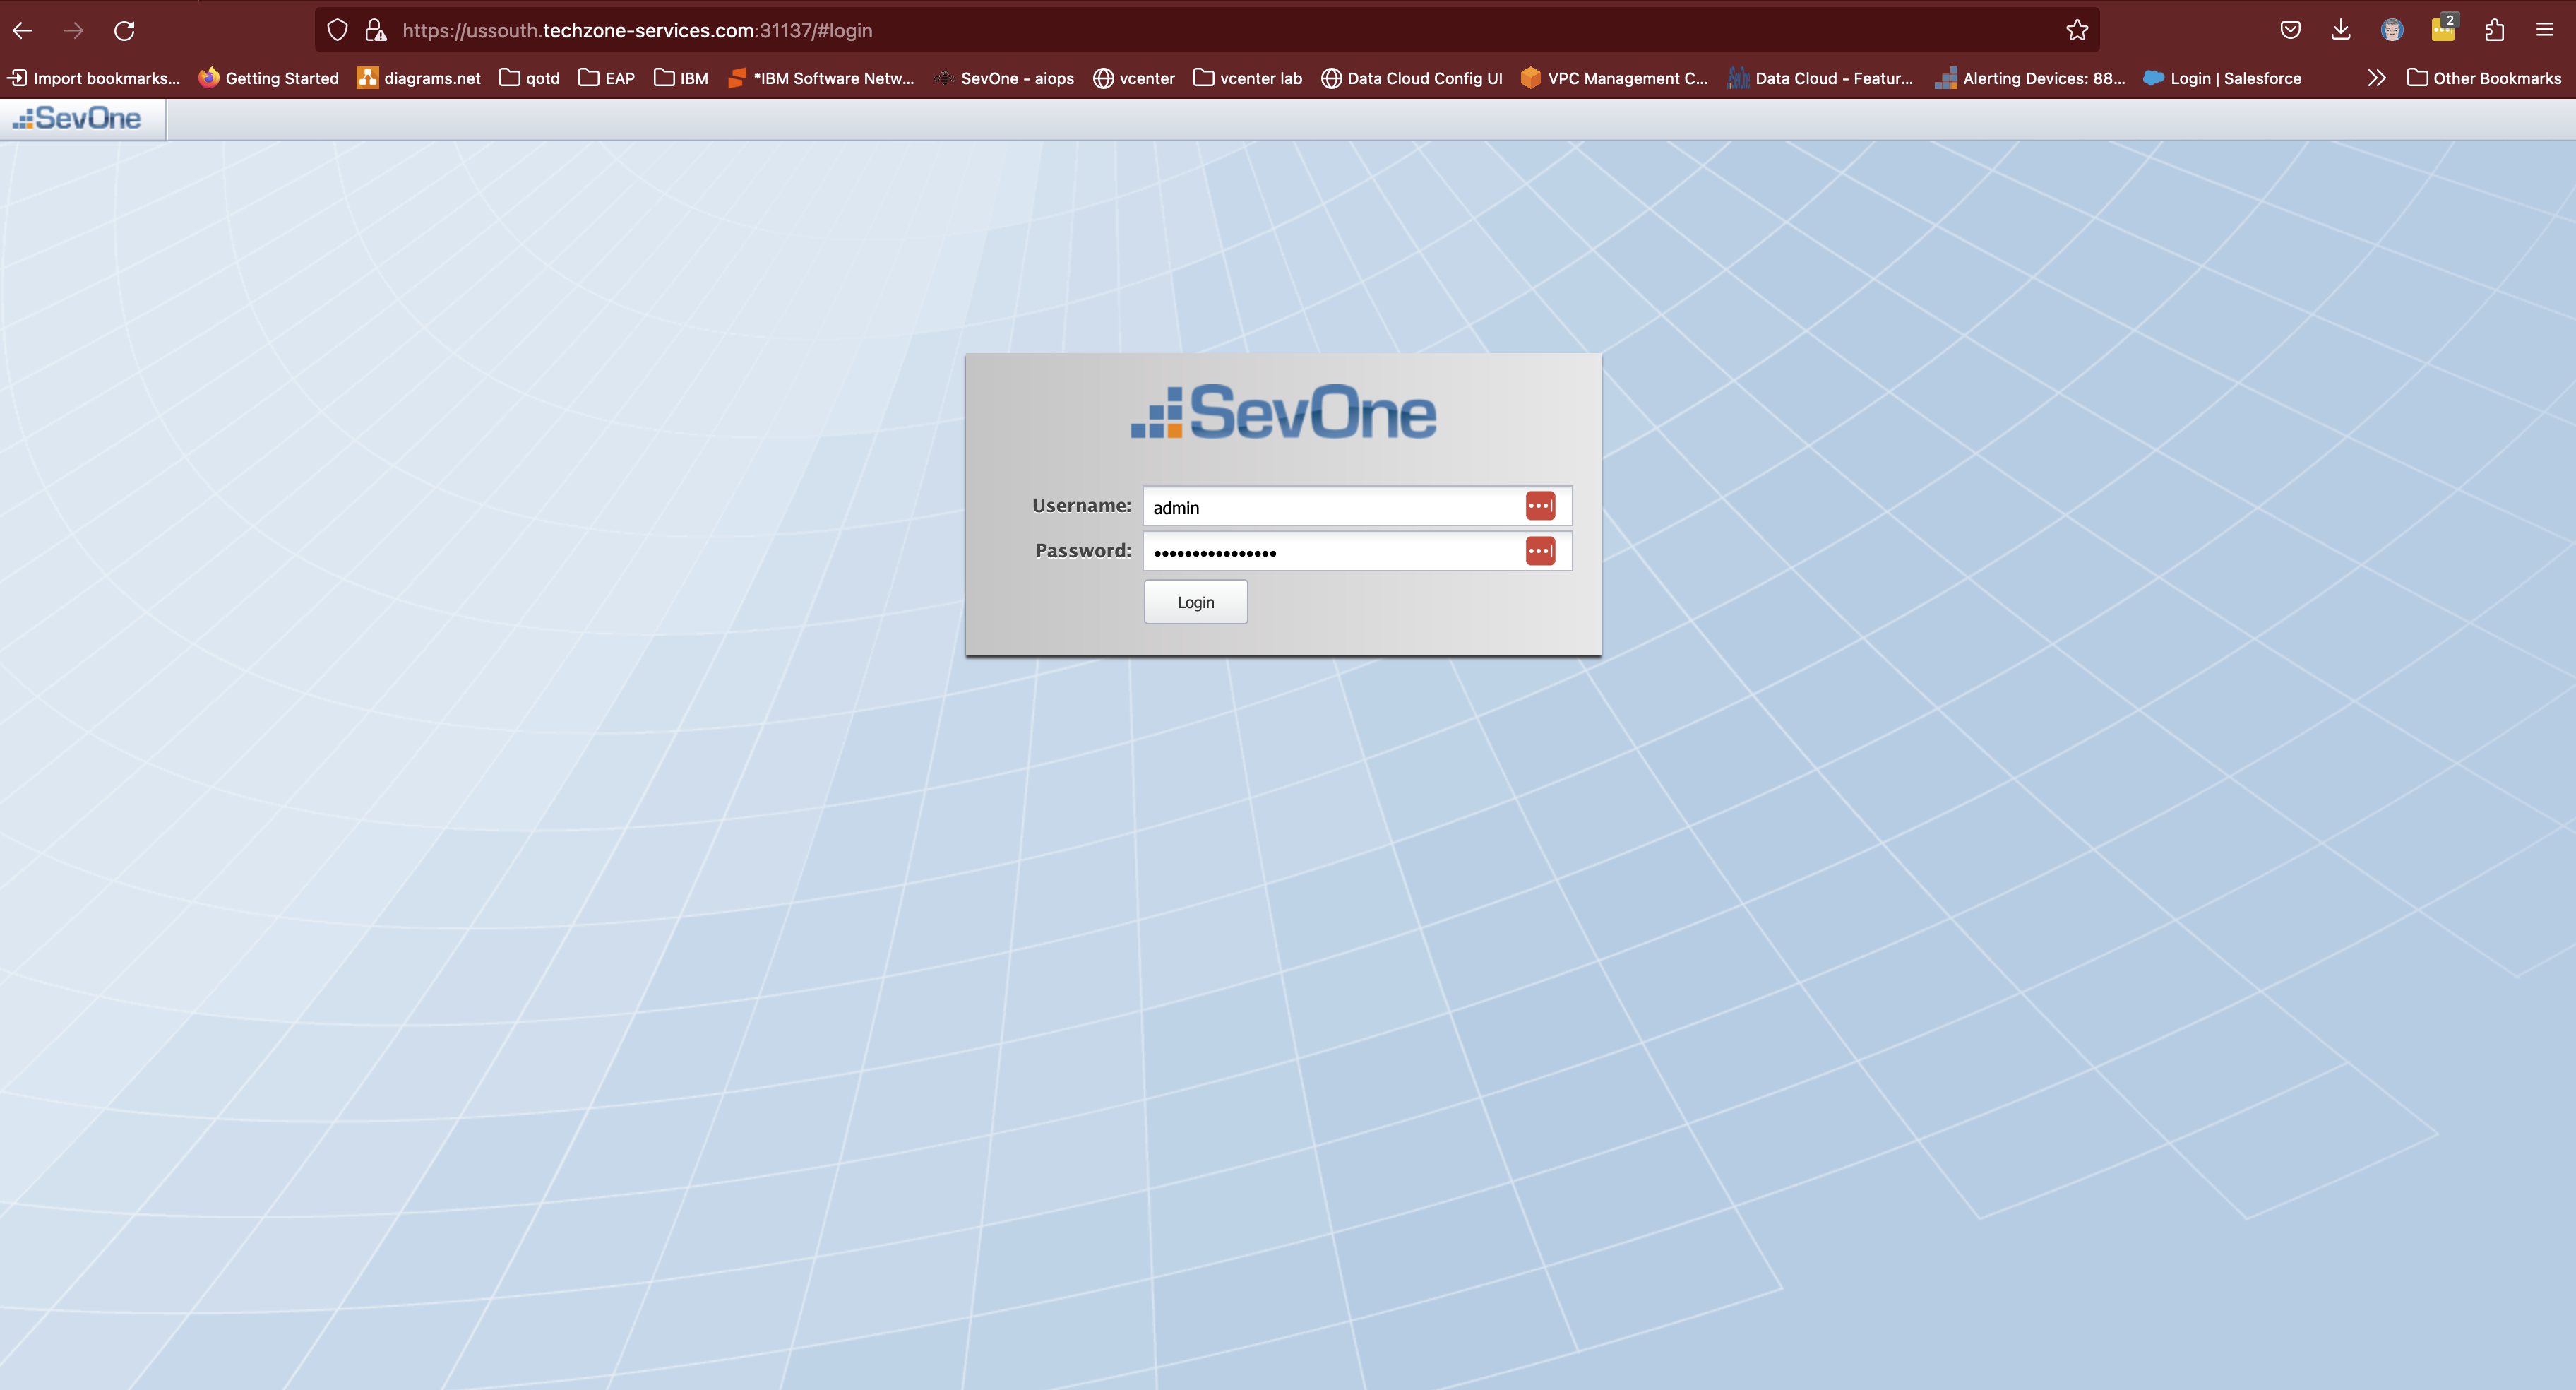Open SevOne - aiops bookmark
This screenshot has height=1390, width=2576.
point(1004,78)
